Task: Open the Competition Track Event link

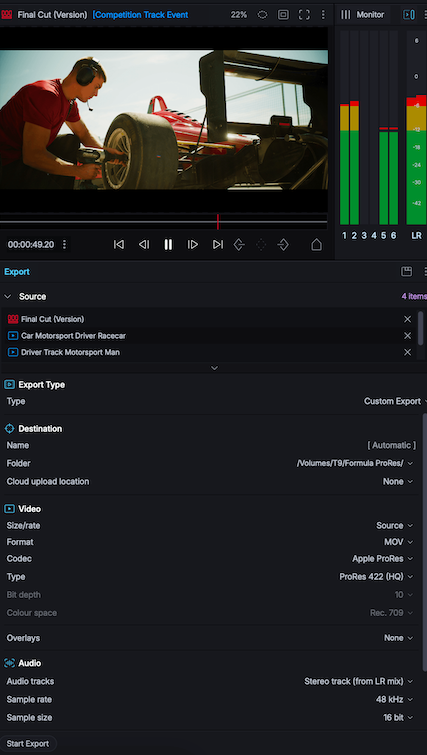Action: pos(140,15)
